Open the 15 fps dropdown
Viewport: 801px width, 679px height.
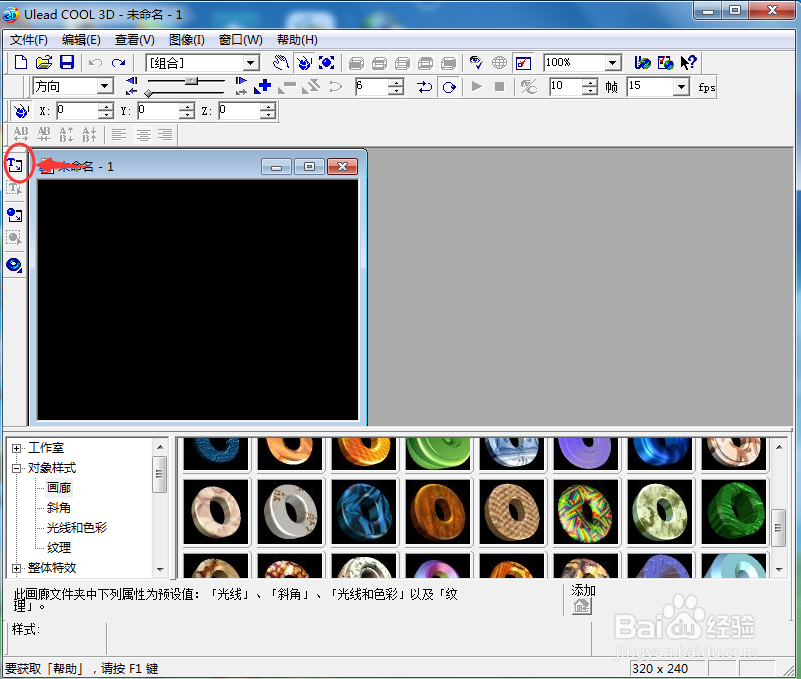click(x=681, y=87)
